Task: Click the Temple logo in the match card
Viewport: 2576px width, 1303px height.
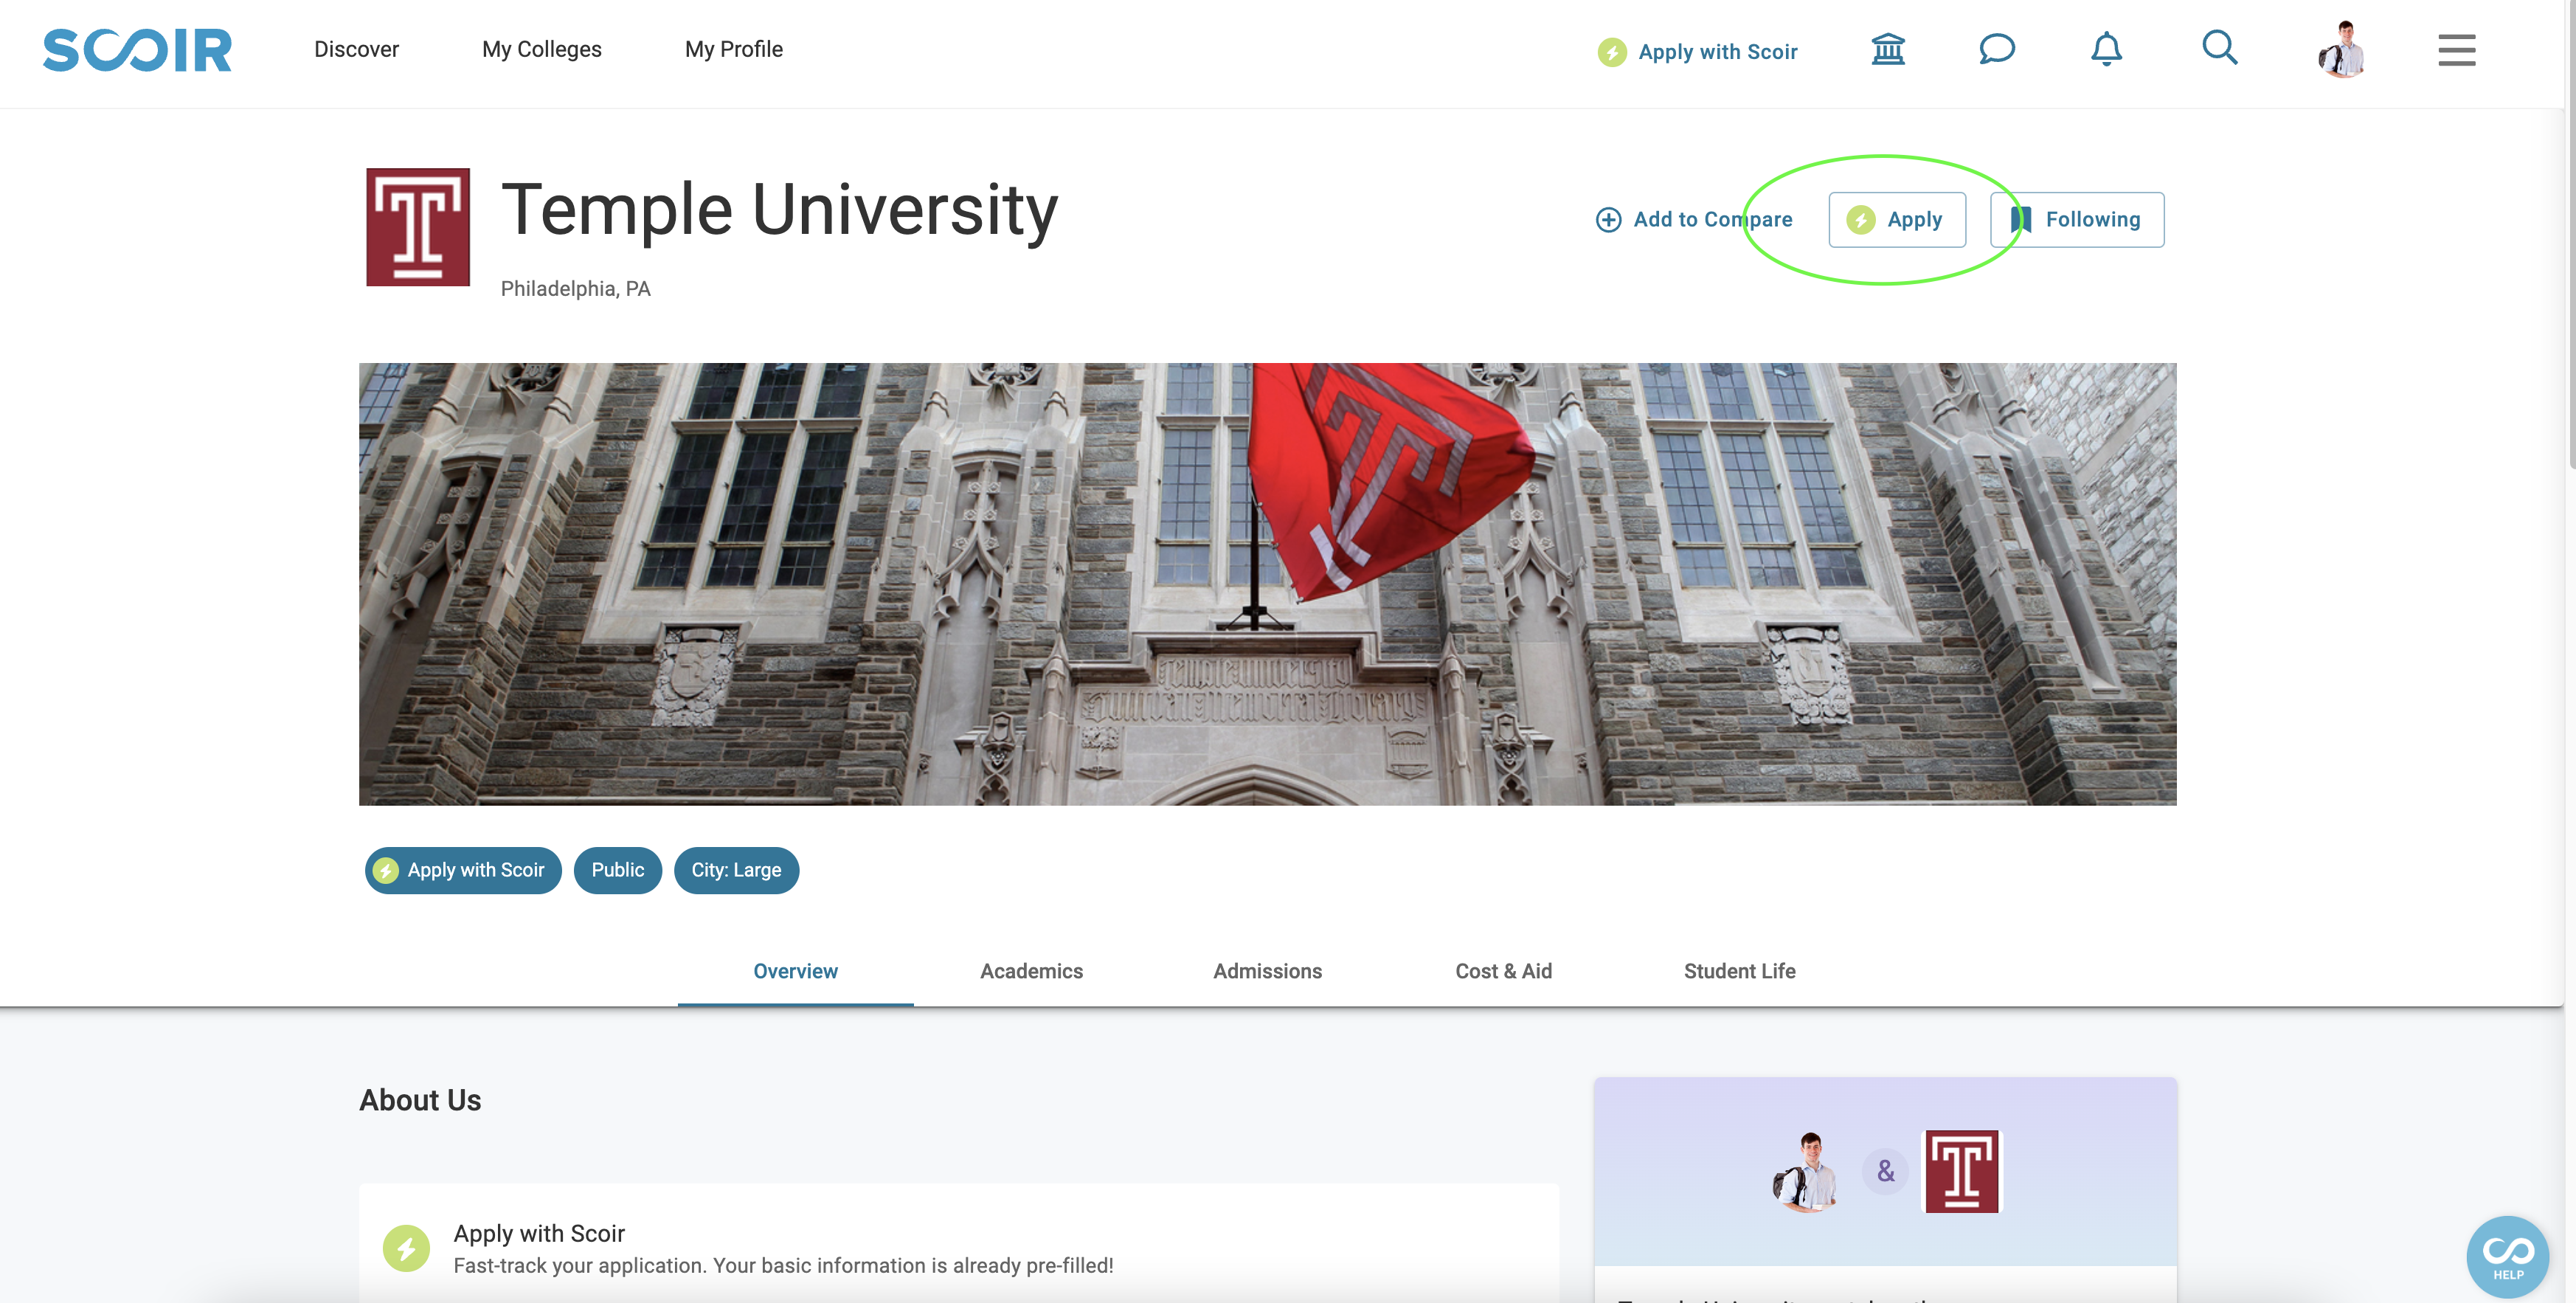Action: click(x=1961, y=1171)
